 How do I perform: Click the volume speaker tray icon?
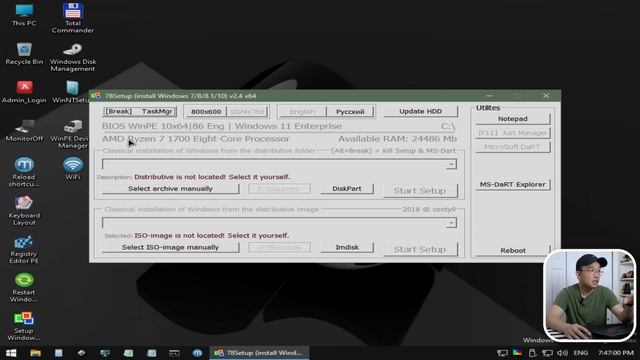coord(562,353)
